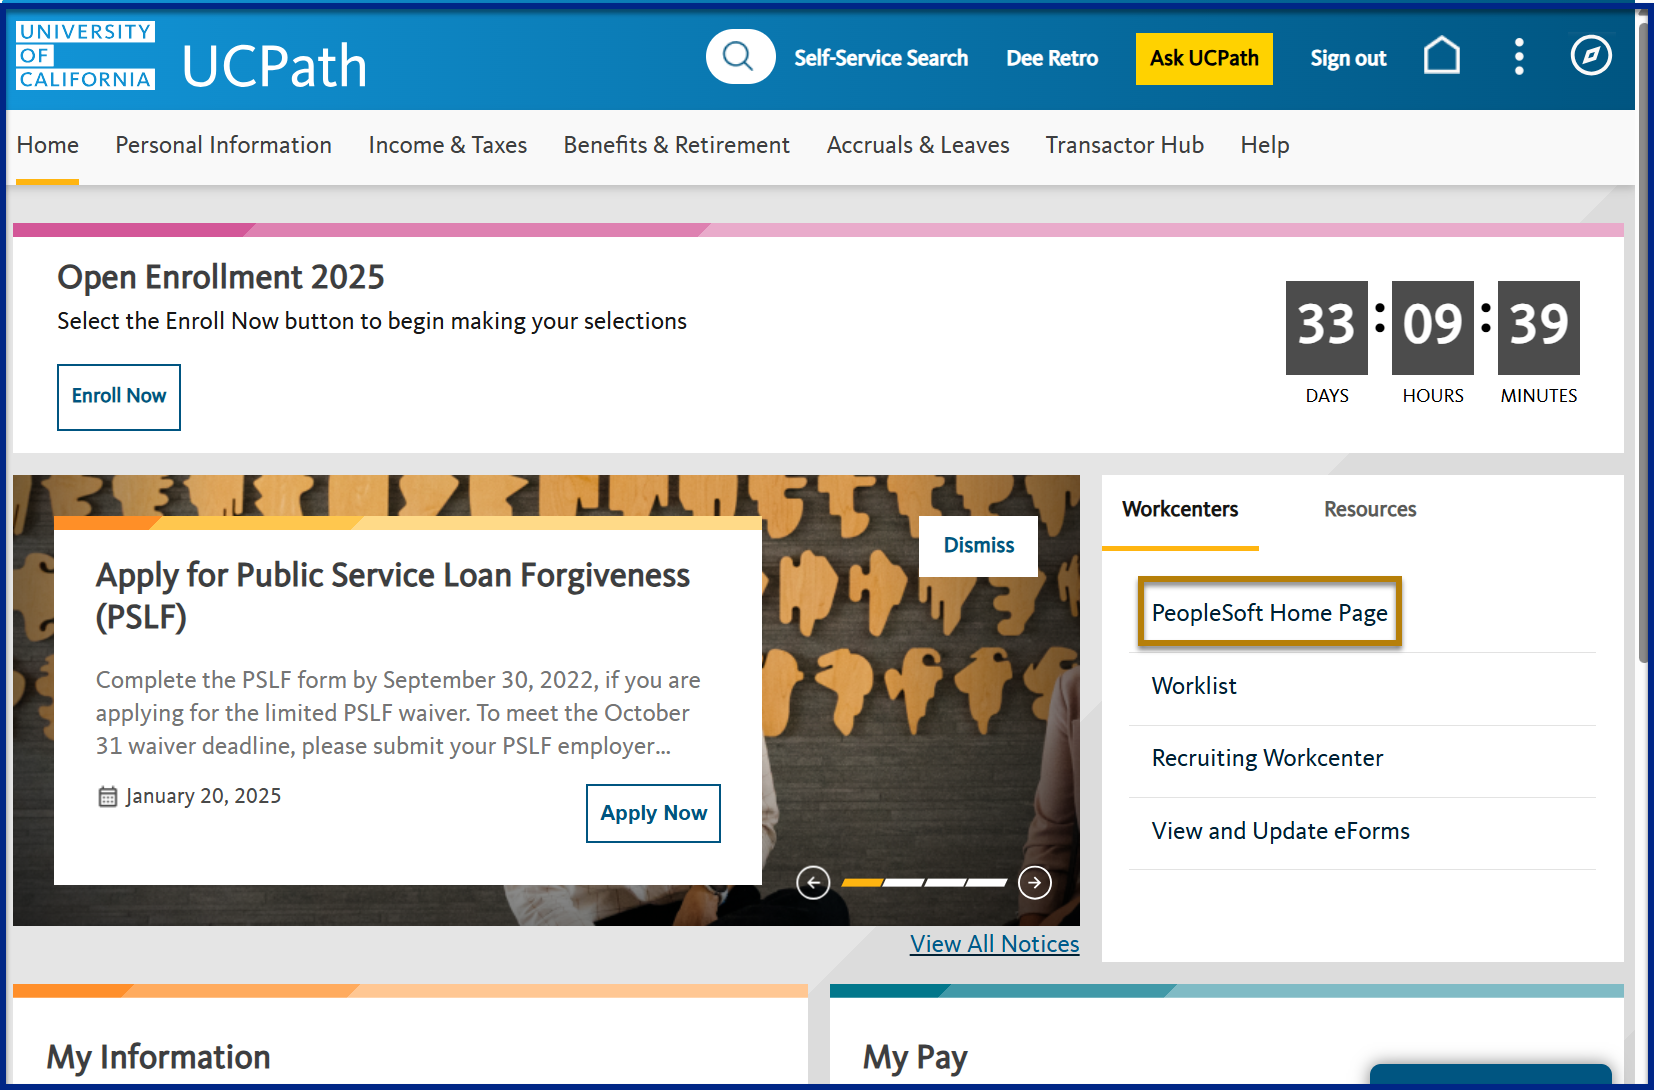This screenshot has width=1654, height=1090.
Task: Go to previous notice with left carousel arrow
Action: pyautogui.click(x=813, y=882)
